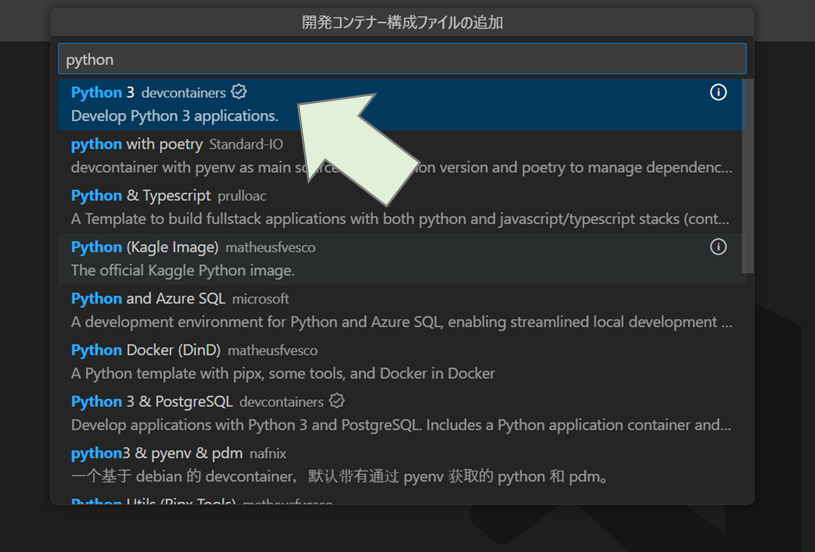The height and width of the screenshot is (552, 815).
Task: Click the Python 3 and PostgreSQL description text
Action: (401, 425)
